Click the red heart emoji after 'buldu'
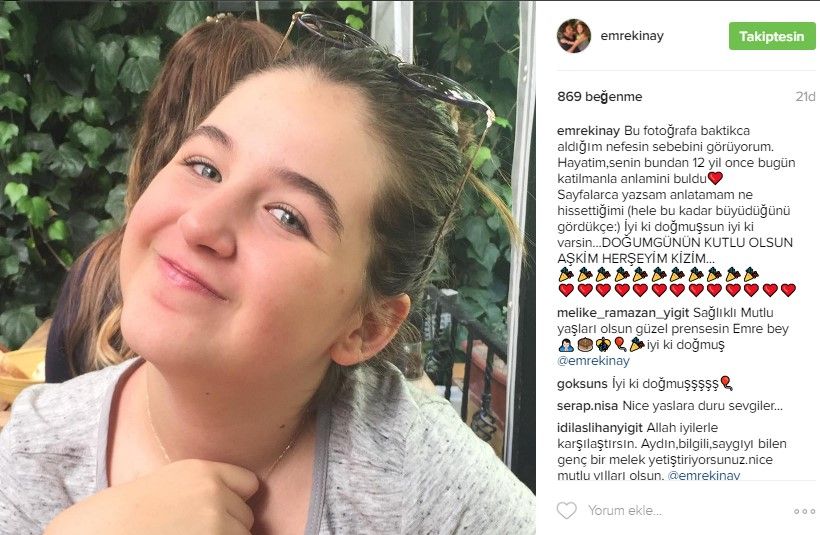This screenshot has height=535, width=820. tap(715, 178)
